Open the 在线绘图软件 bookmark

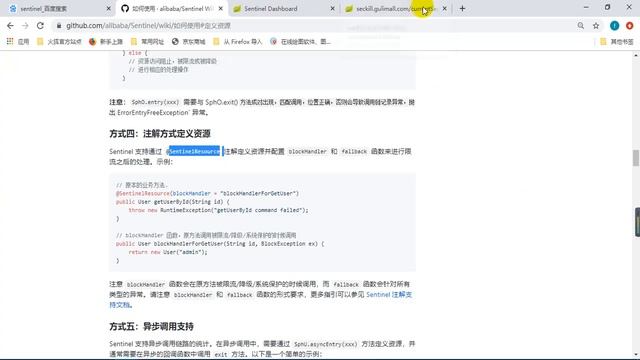pyautogui.click(x=300, y=42)
